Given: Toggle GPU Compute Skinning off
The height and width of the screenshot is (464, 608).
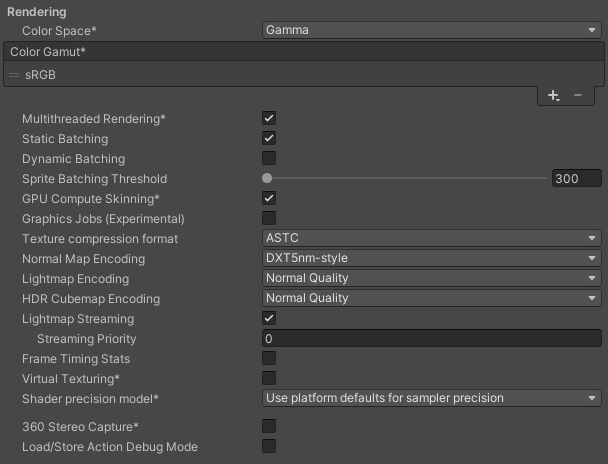Looking at the screenshot, I should tap(269, 199).
